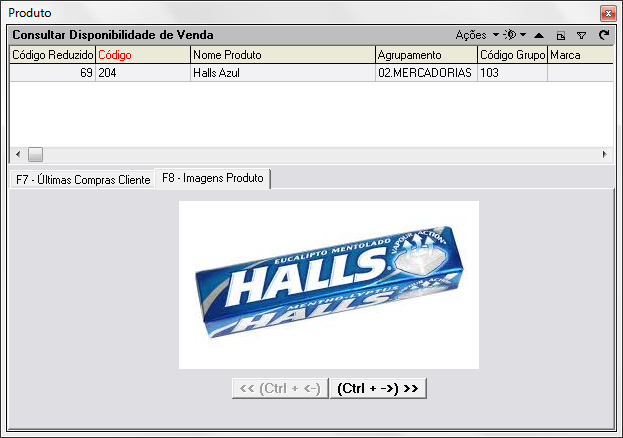Select the Halls Azul product name cell
The image size is (623, 438).
pos(283,73)
